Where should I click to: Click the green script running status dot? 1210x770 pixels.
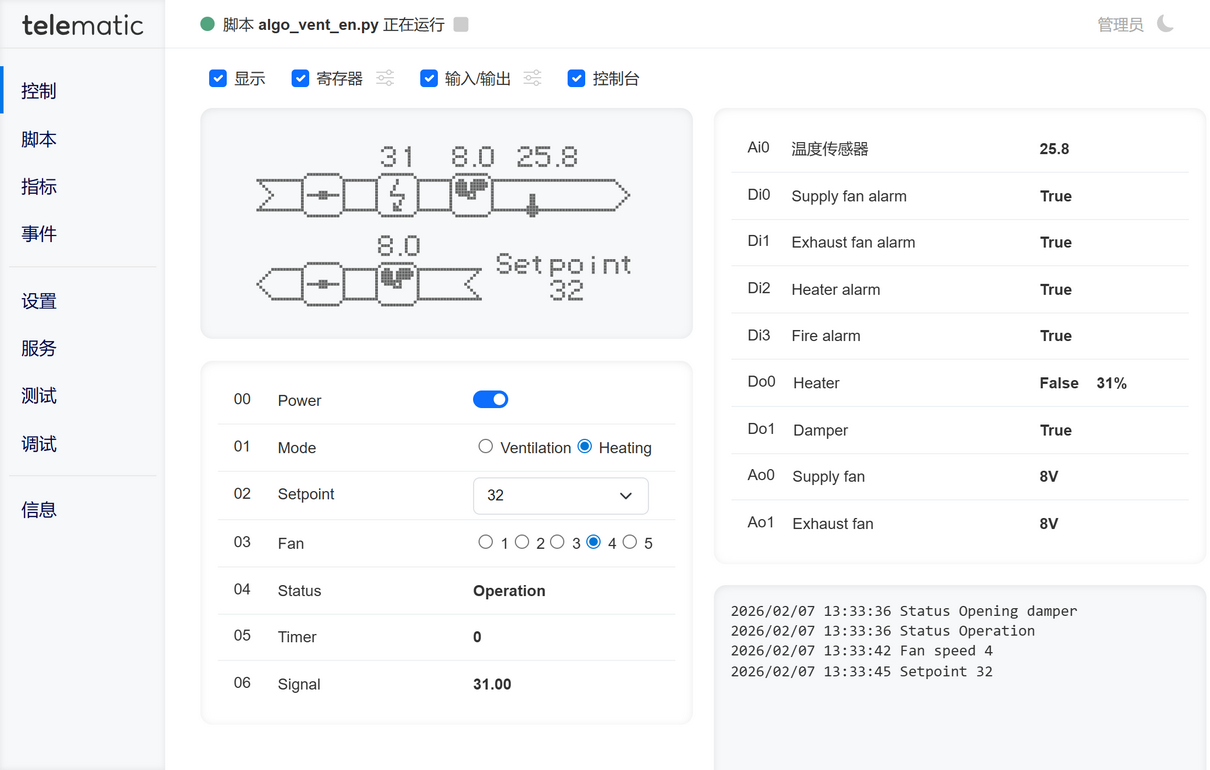208,24
